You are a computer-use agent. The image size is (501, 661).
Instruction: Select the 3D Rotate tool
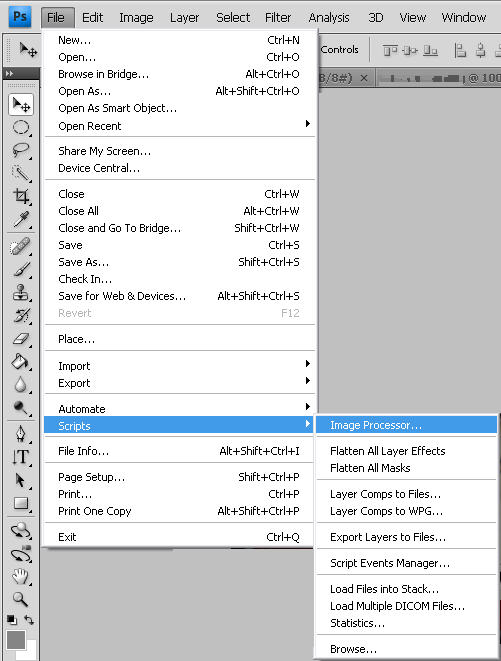(21, 531)
